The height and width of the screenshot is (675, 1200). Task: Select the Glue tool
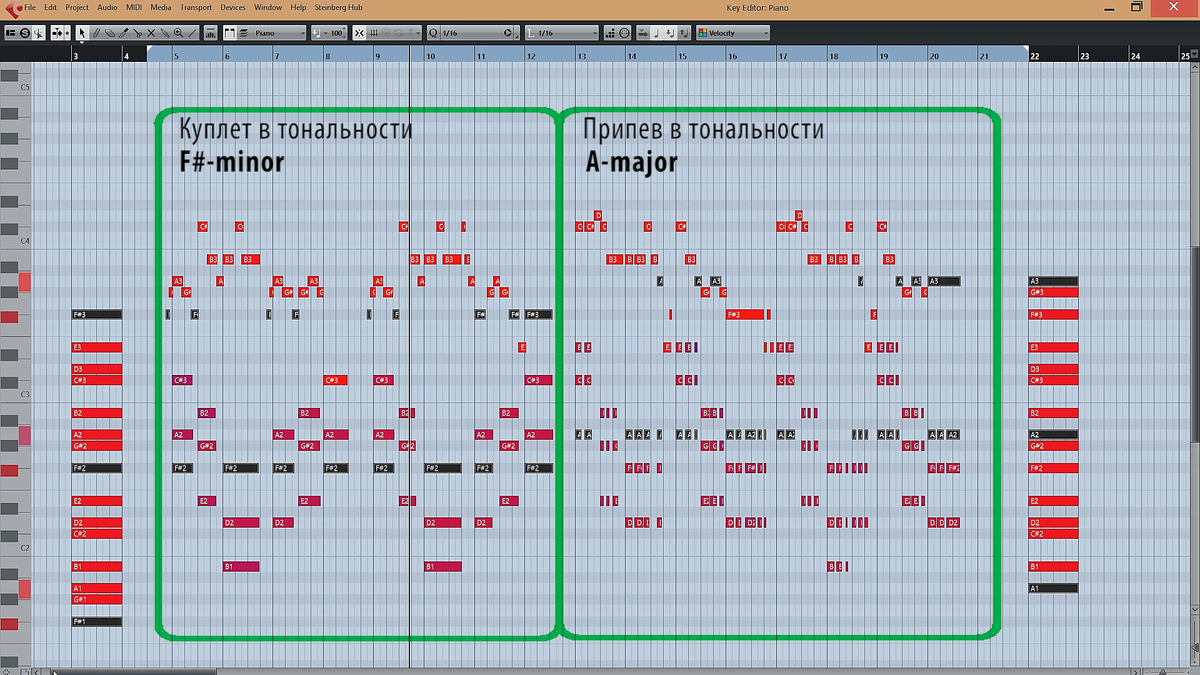coord(164,33)
